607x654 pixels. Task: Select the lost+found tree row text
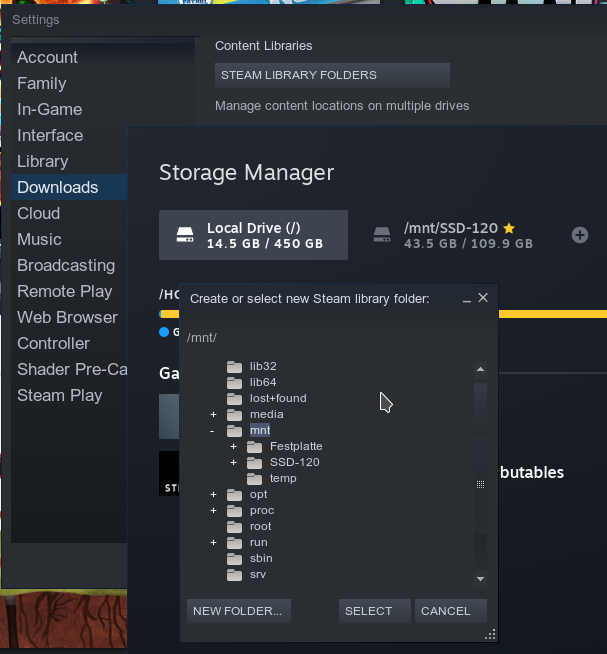[x=278, y=398]
